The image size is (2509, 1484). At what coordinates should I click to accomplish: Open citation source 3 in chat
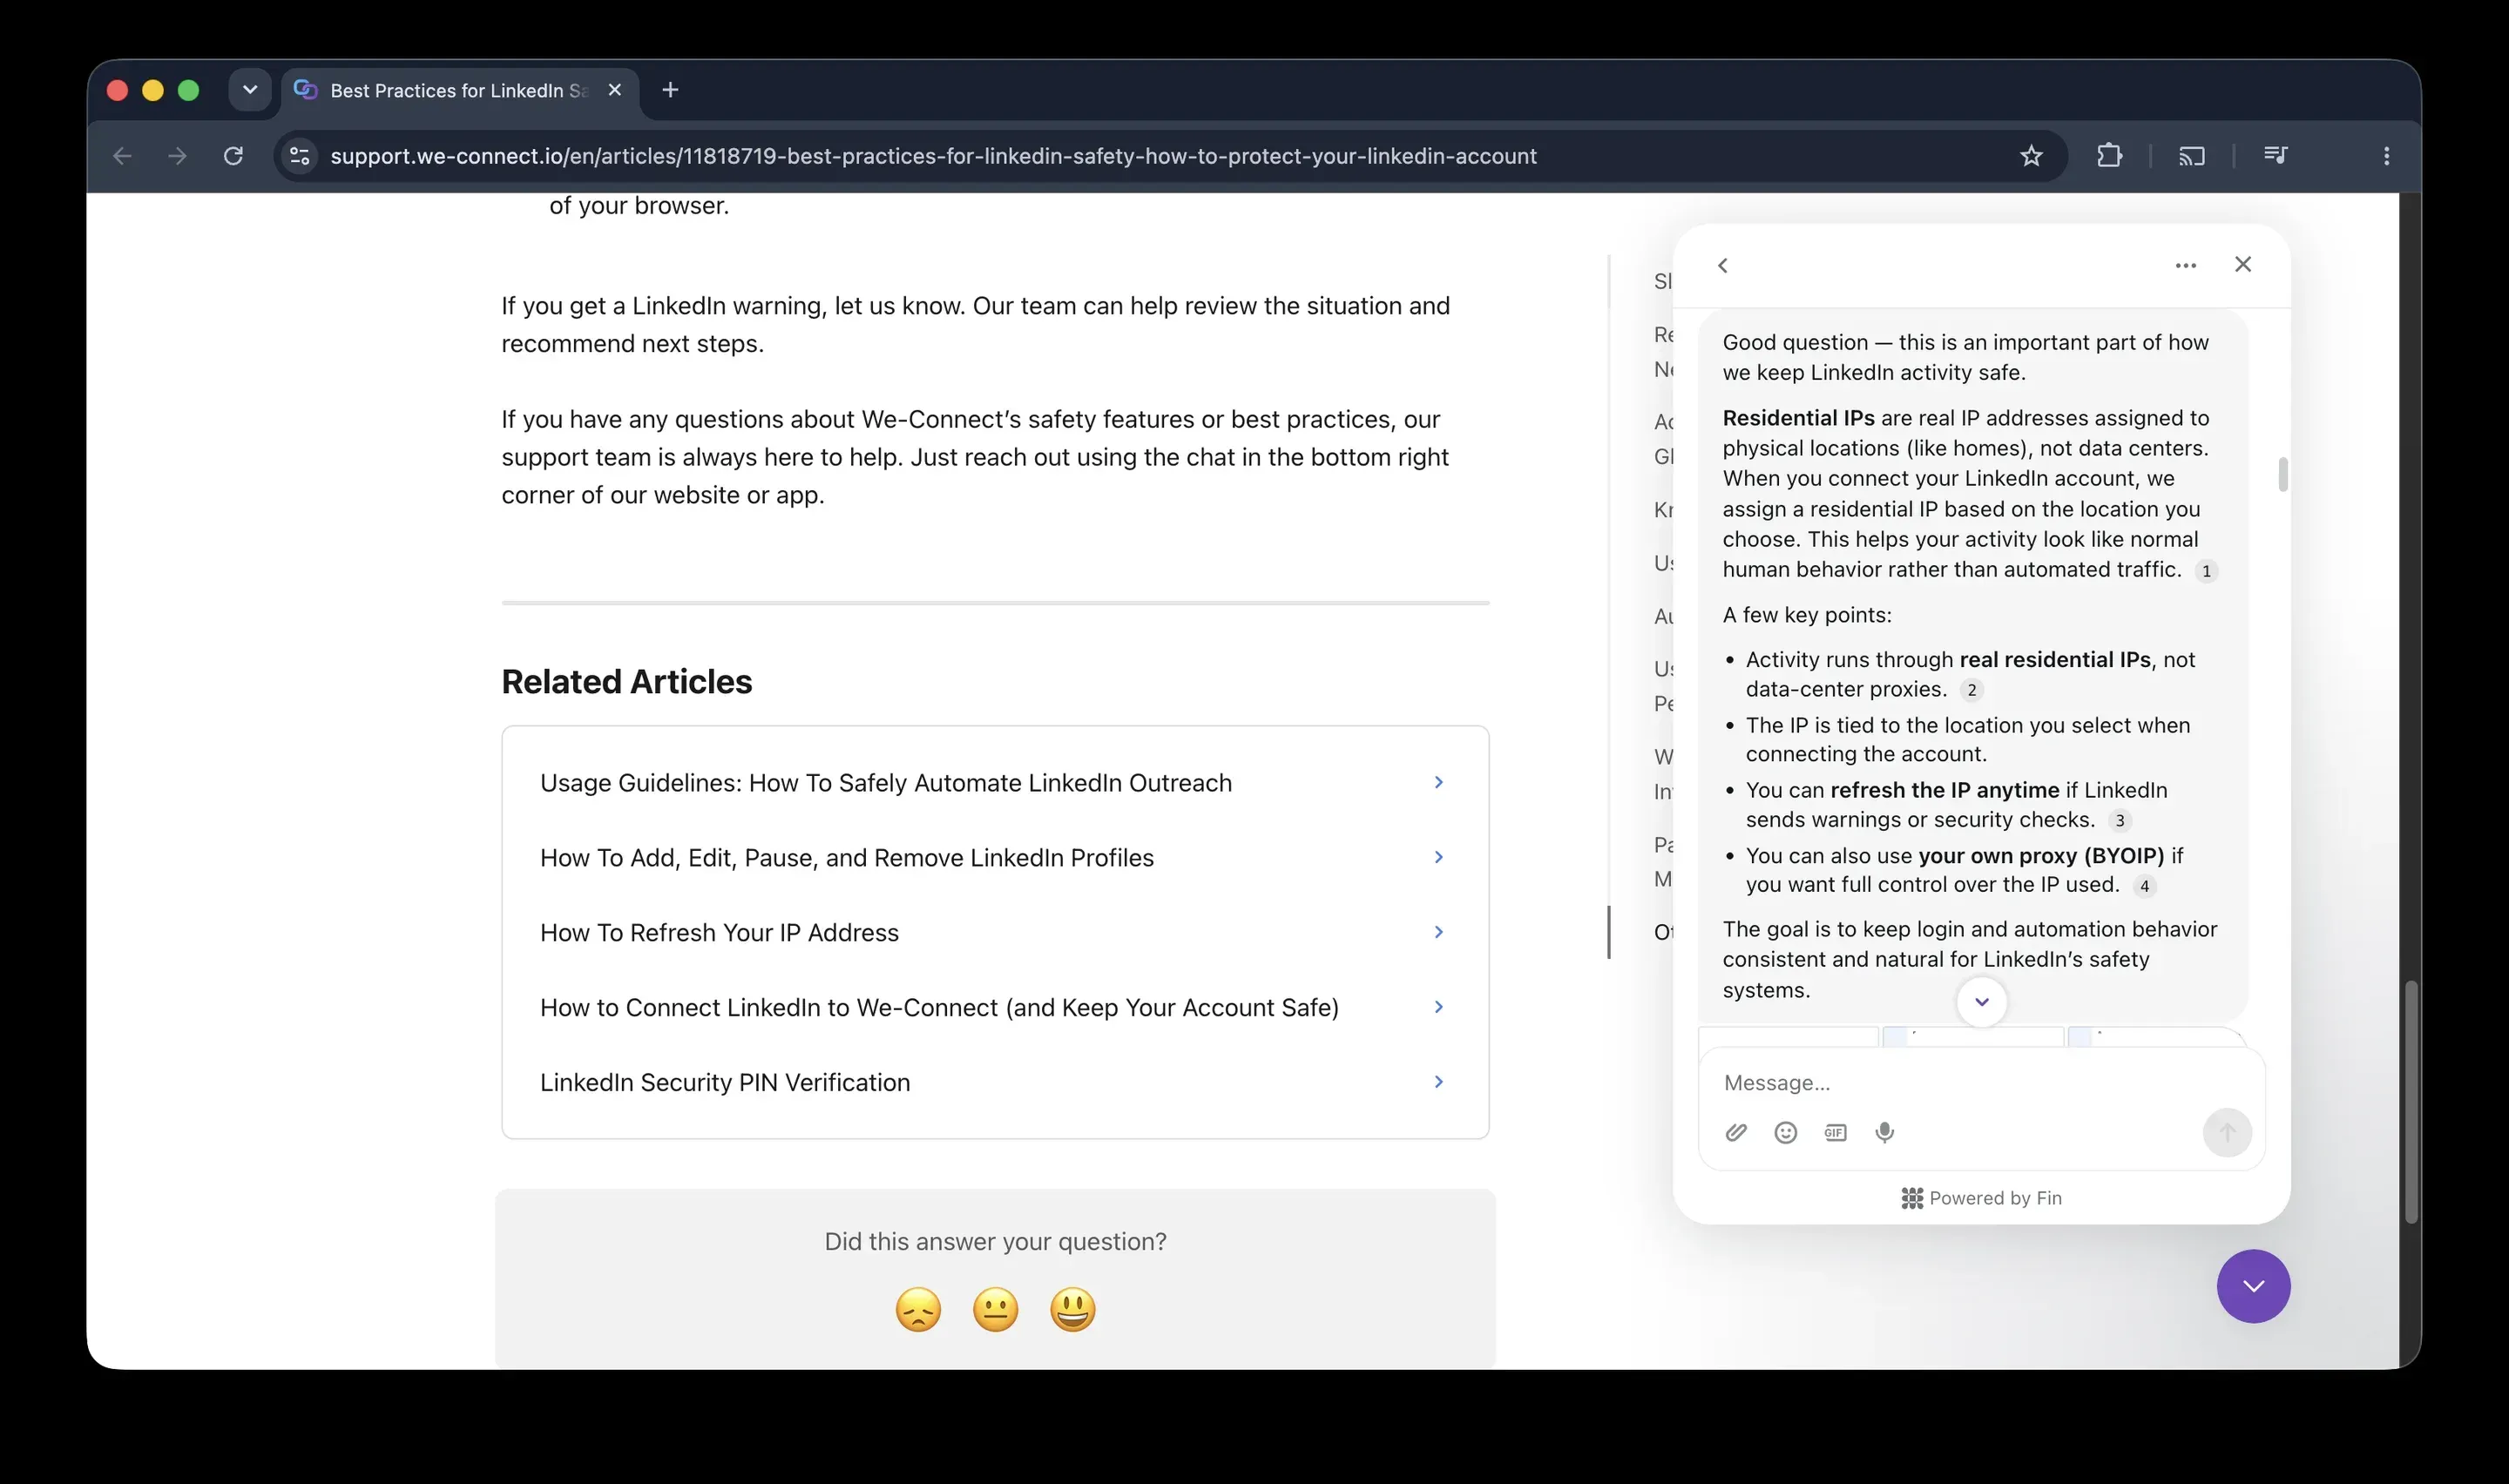[x=2119, y=821]
